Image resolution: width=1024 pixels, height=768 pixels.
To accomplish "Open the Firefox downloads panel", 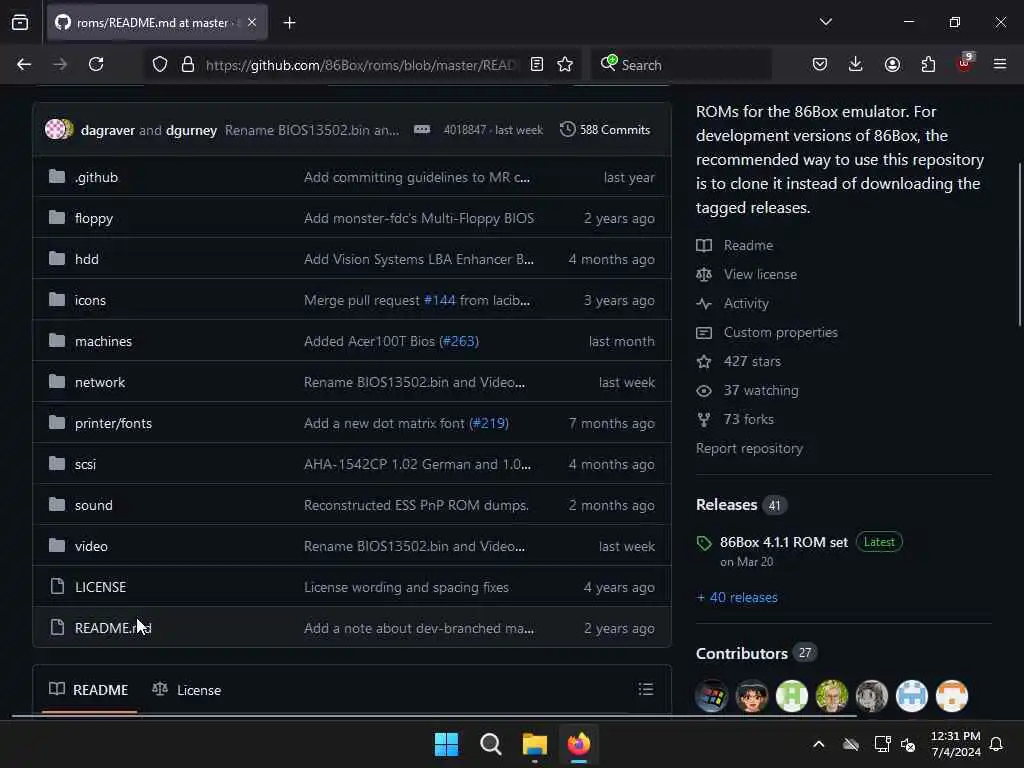I will click(x=856, y=64).
